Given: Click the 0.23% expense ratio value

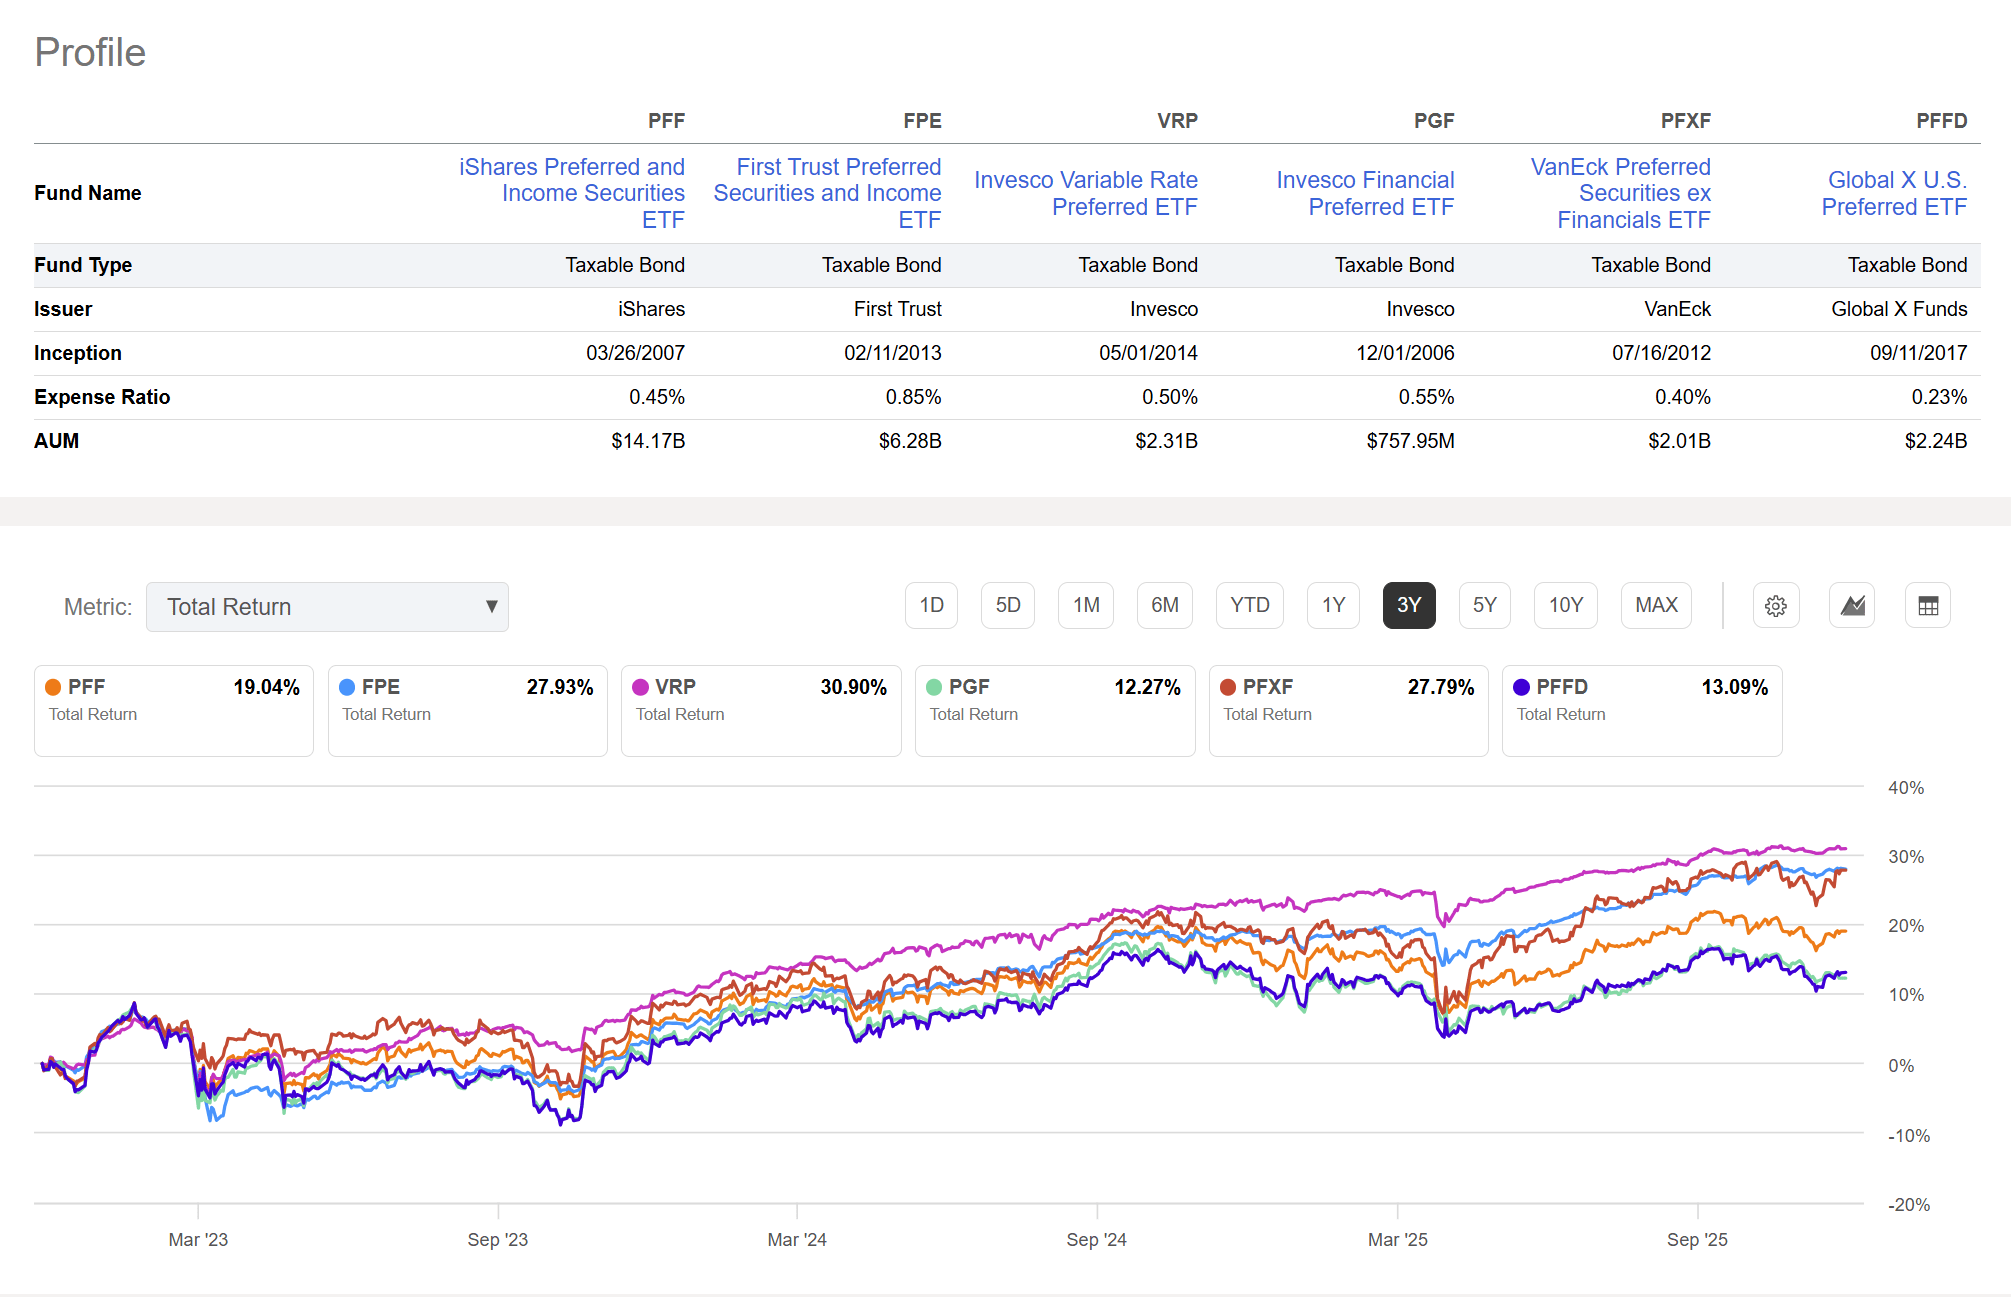Looking at the screenshot, I should 1939,397.
